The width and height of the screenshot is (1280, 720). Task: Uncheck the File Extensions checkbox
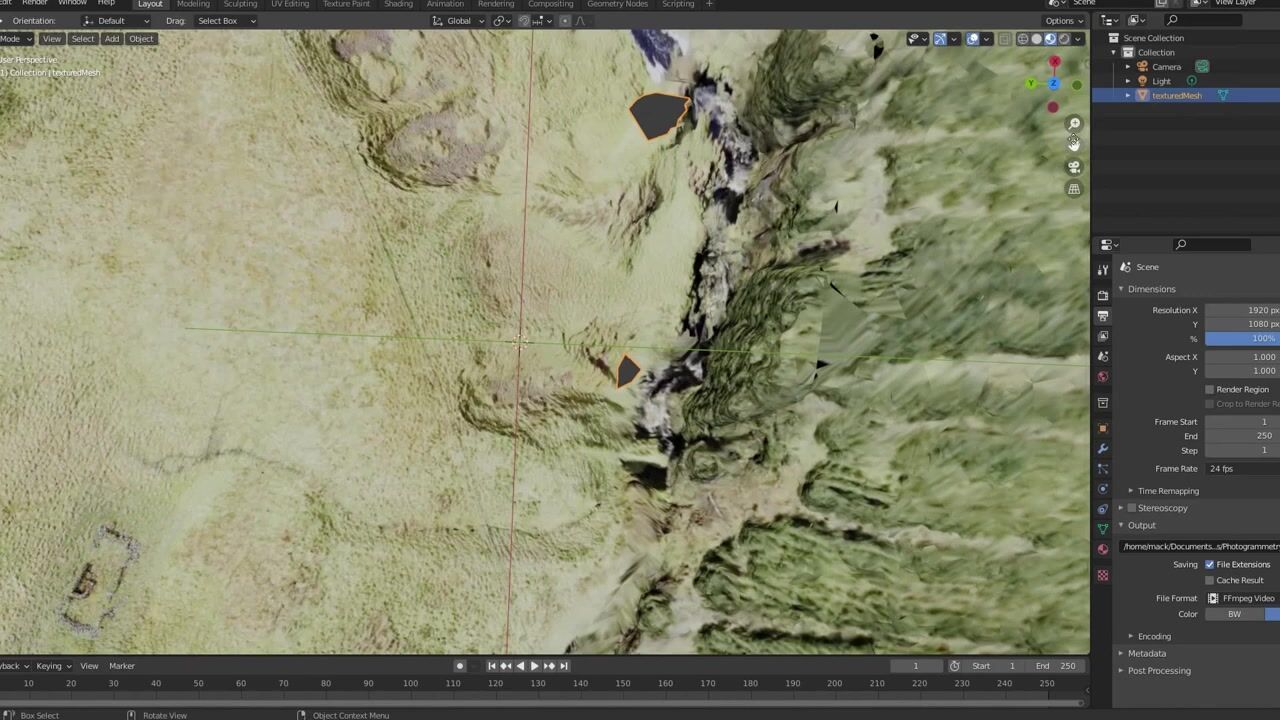(x=1210, y=565)
